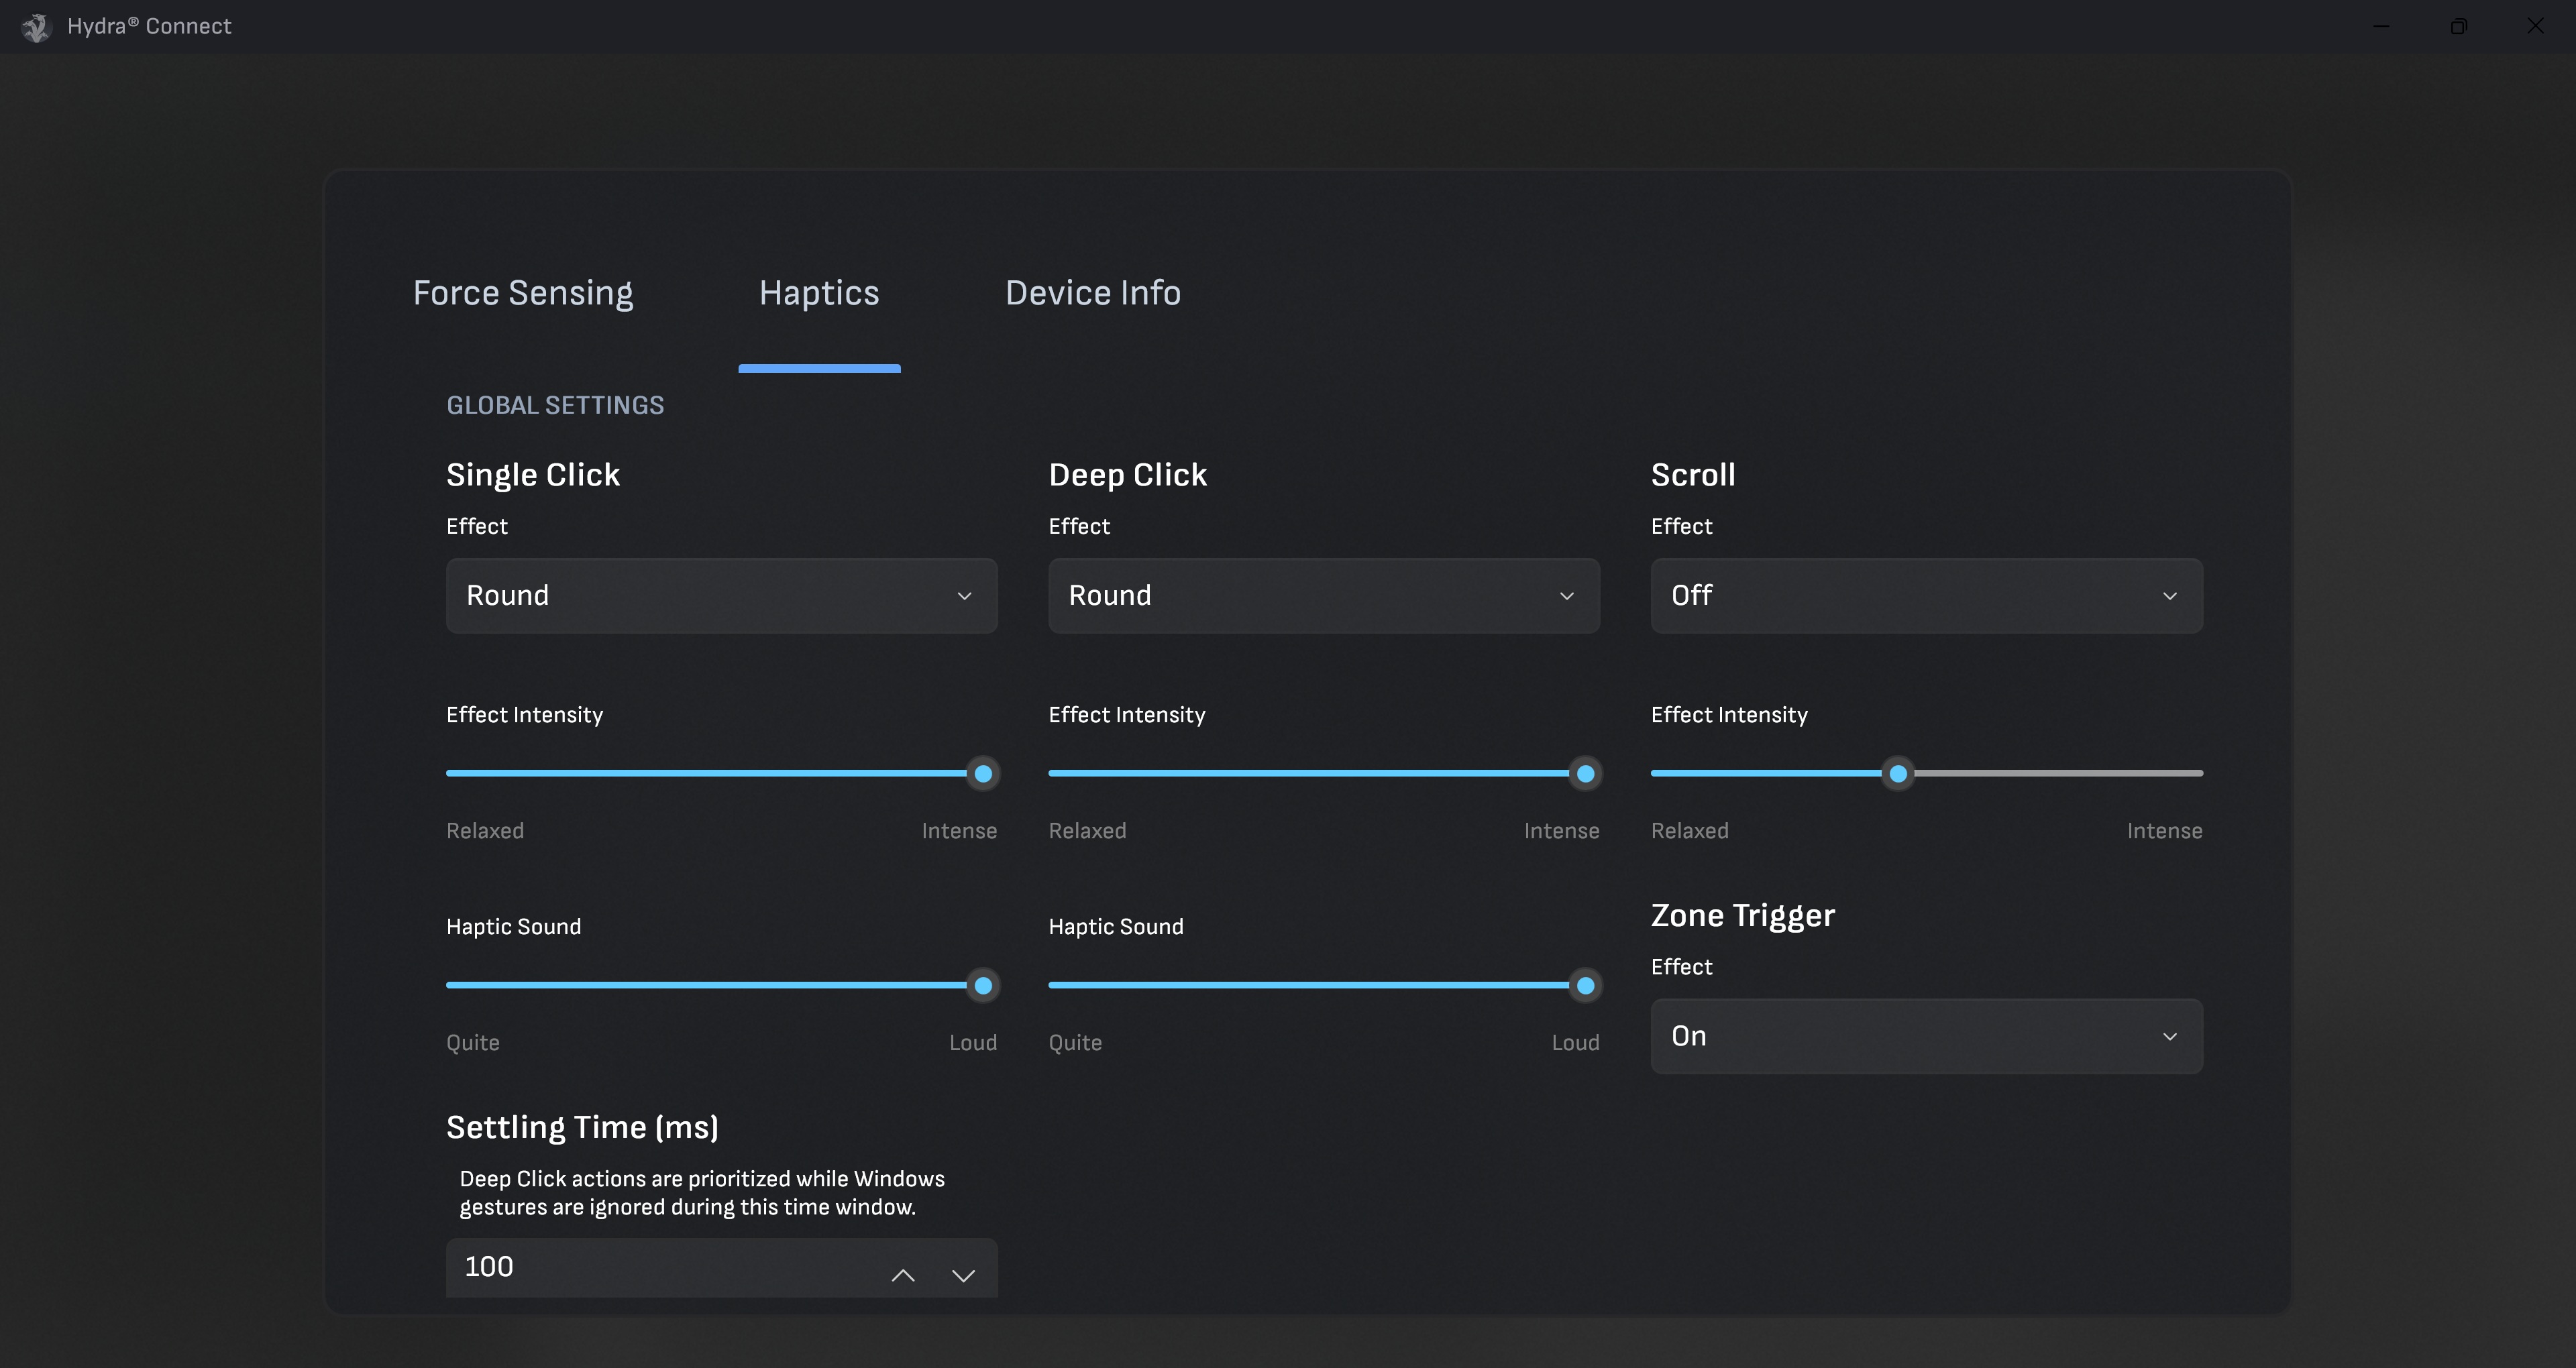Click the Settling Time increment arrow
2576x1368 pixels.
coord(902,1275)
